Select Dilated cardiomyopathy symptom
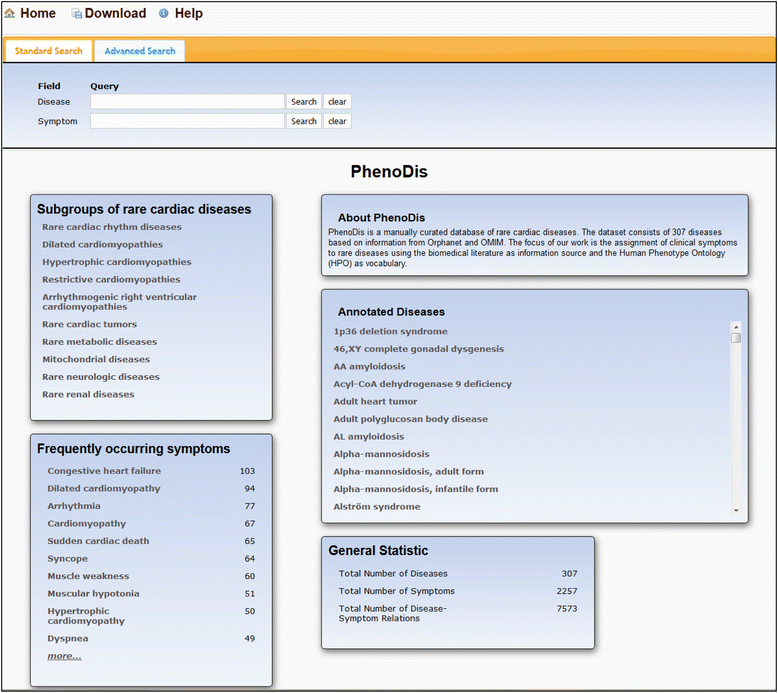The width and height of the screenshot is (778, 693). [104, 489]
